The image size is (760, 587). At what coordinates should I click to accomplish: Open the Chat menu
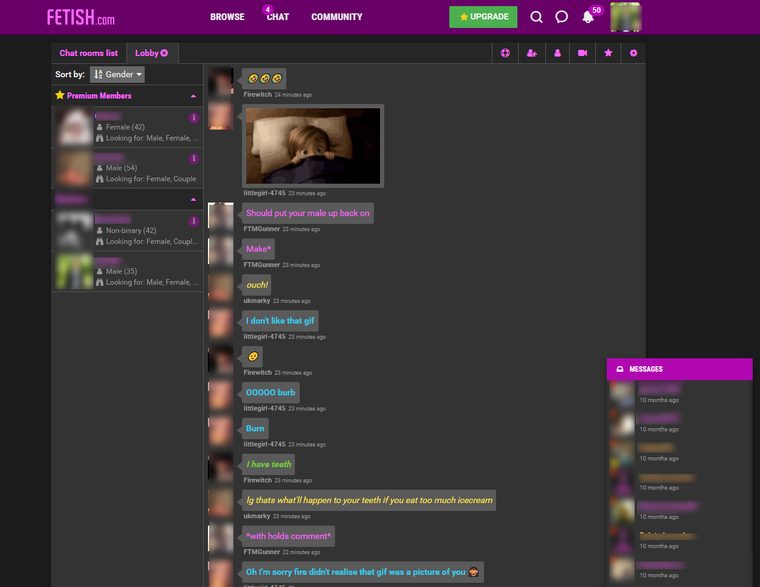(x=278, y=17)
